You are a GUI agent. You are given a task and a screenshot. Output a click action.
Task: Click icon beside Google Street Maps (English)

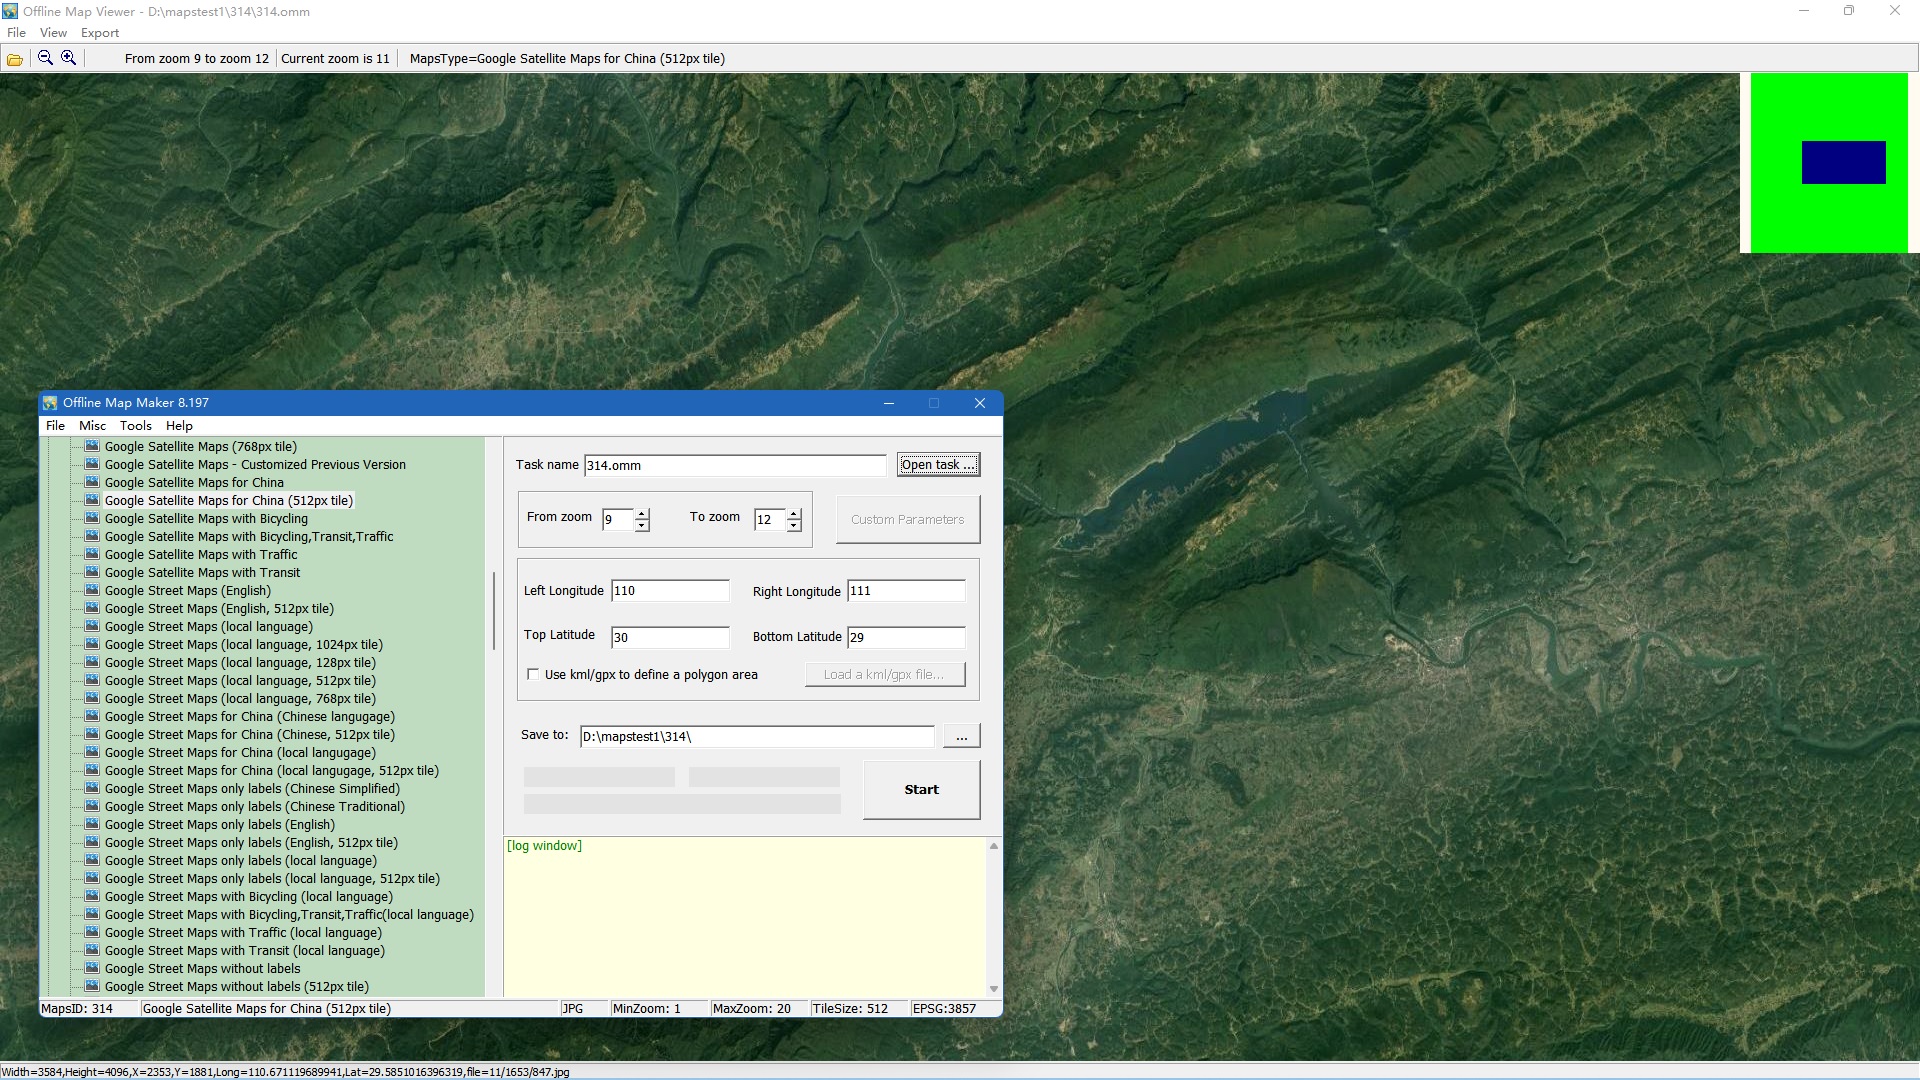click(x=92, y=590)
